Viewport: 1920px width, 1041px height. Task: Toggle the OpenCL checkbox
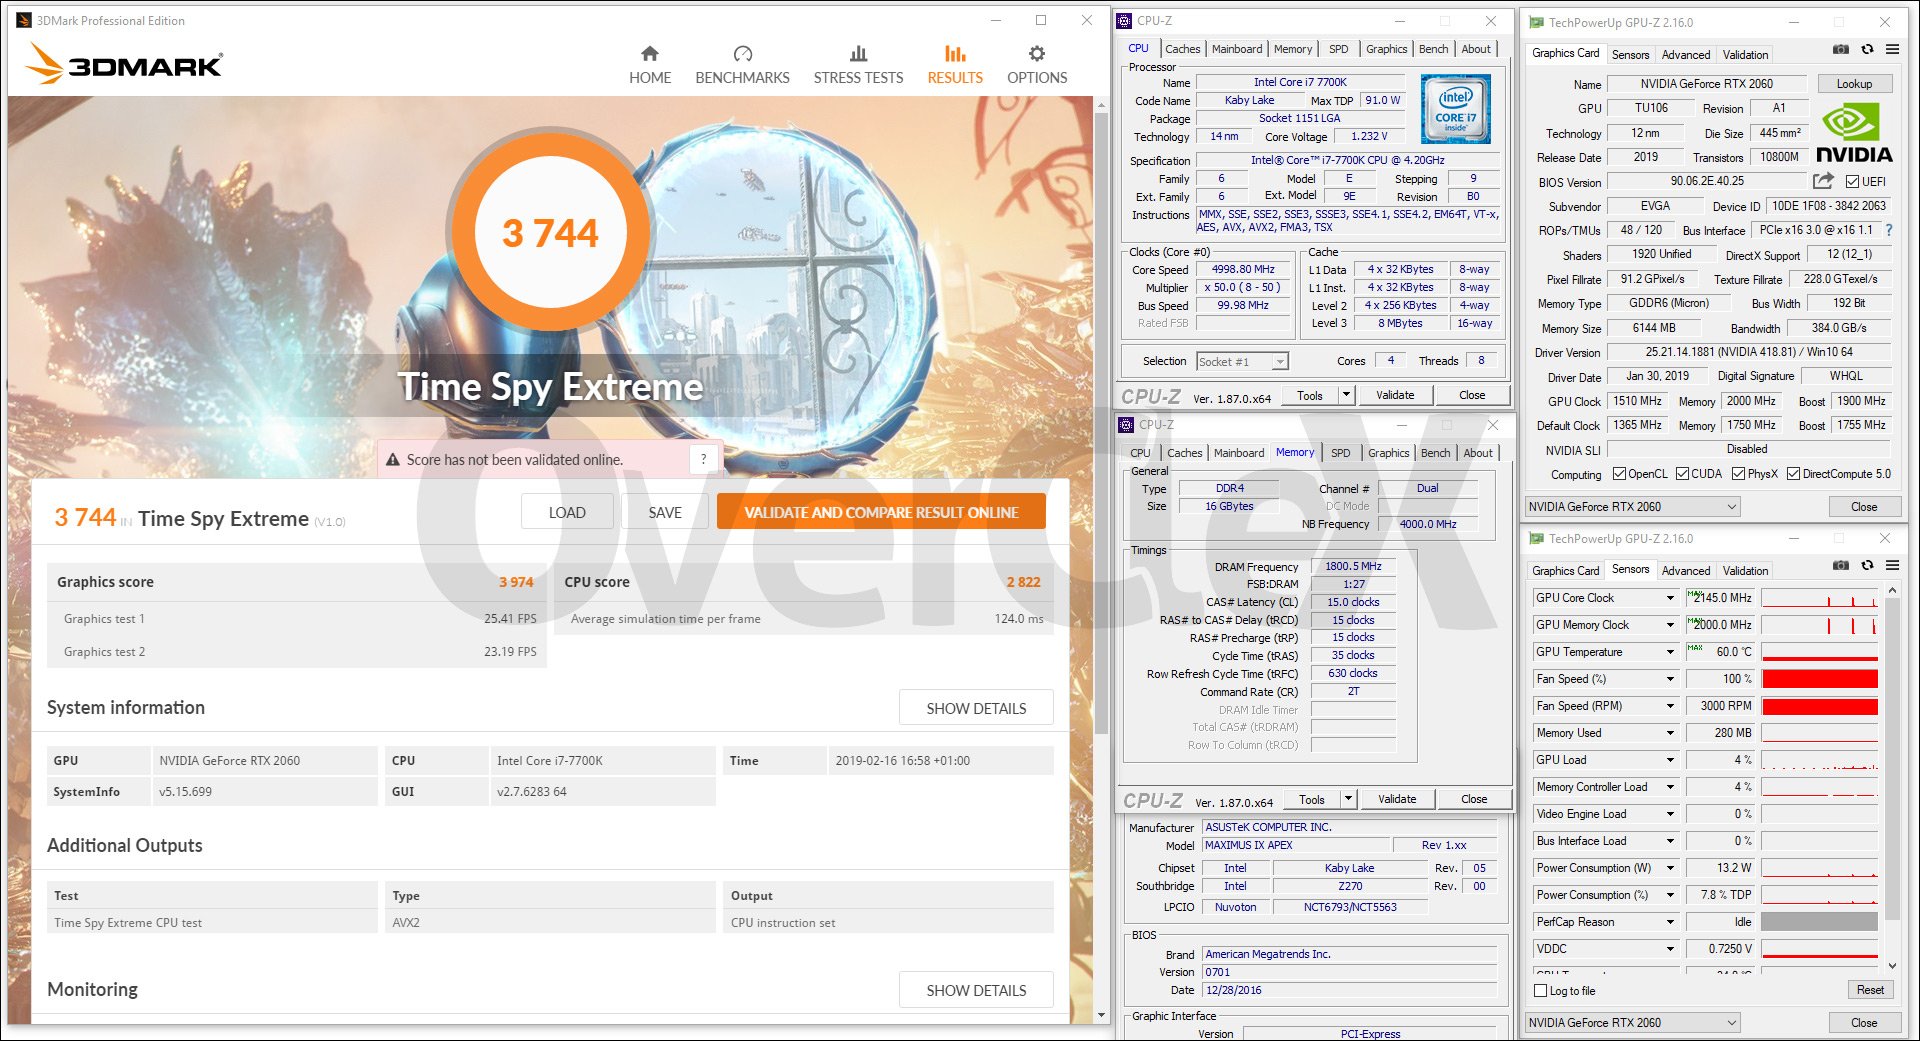(1619, 474)
